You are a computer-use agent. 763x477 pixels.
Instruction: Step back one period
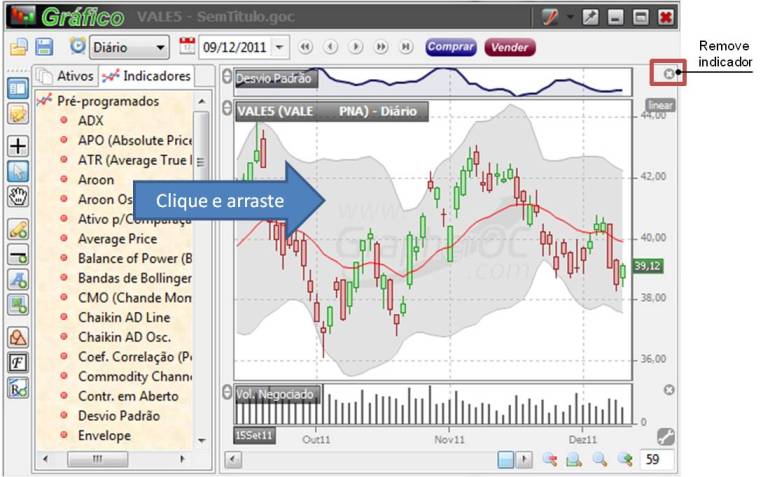pyautogui.click(x=330, y=47)
